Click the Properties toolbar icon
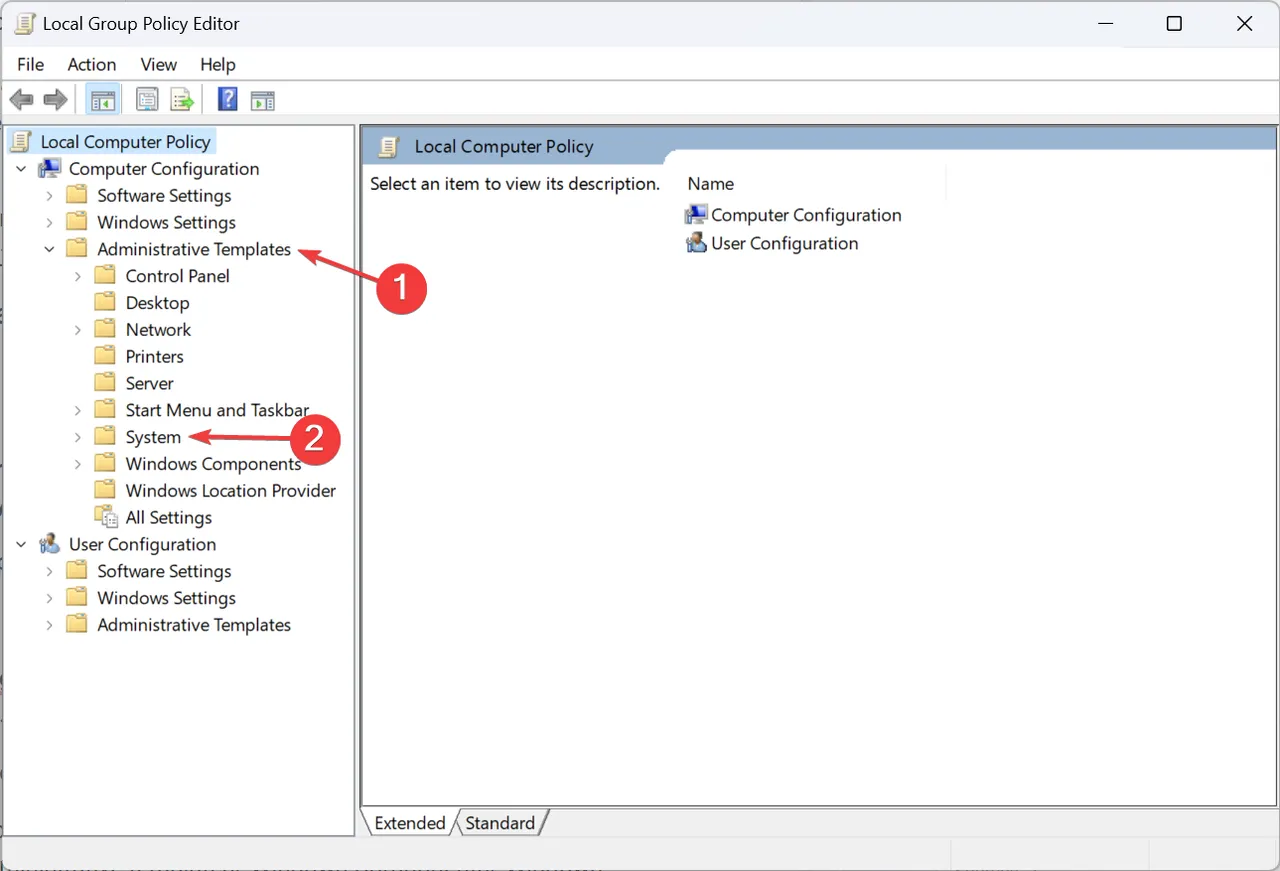 [x=147, y=100]
